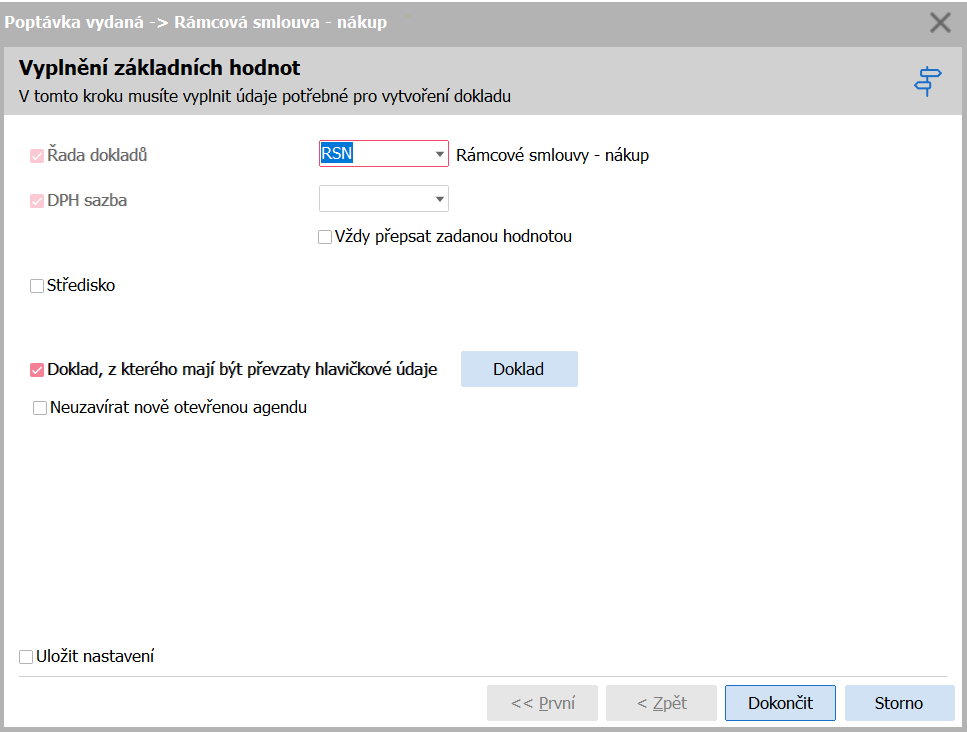This screenshot has width=967, height=732.
Task: Enable Neuzavírat nově otevřenou agendu
Action: (x=40, y=408)
